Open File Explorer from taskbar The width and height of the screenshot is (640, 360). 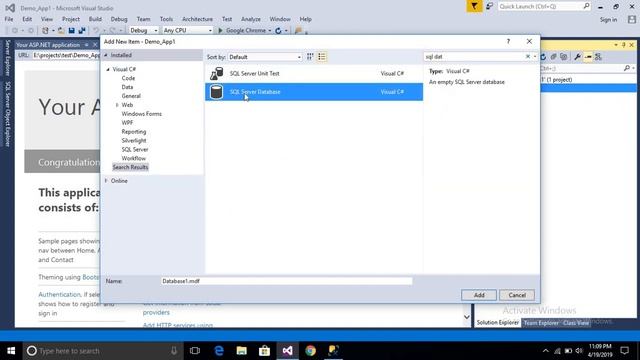pyautogui.click(x=242, y=351)
